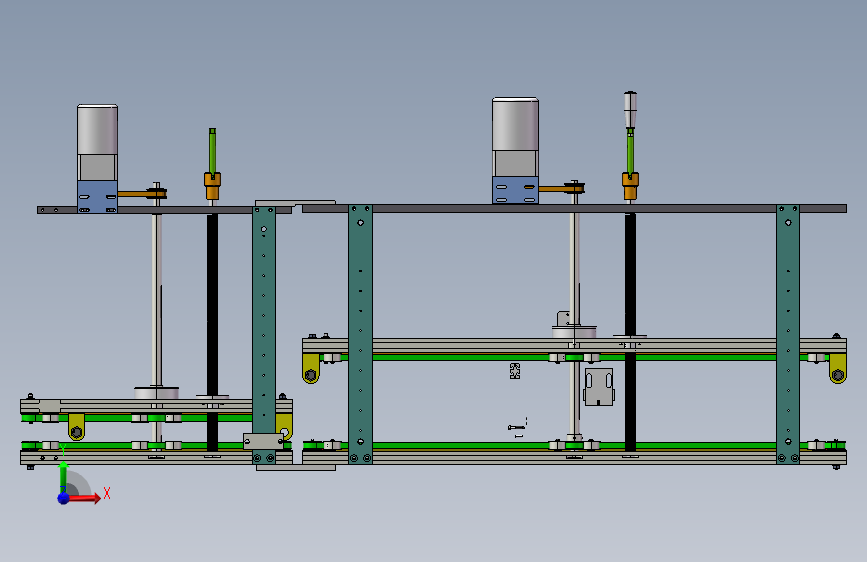This screenshot has height=562, width=867.
Task: Pick the gray sensor bracket below right conveyor
Action: coord(599,387)
